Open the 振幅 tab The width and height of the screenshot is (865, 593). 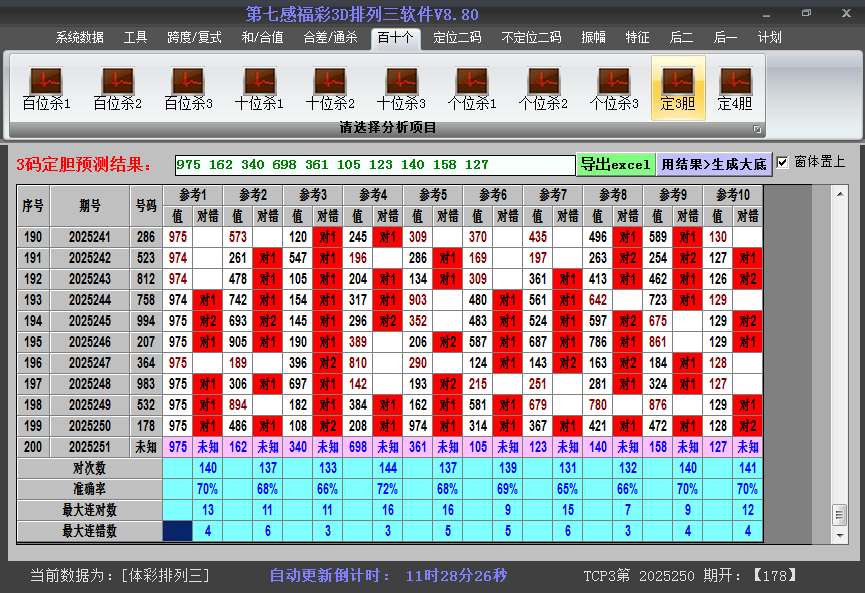(x=593, y=37)
